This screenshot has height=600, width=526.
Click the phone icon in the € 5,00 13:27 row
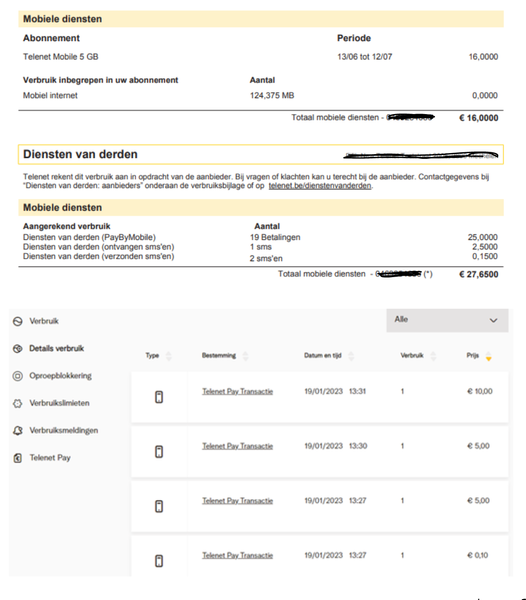(x=159, y=506)
